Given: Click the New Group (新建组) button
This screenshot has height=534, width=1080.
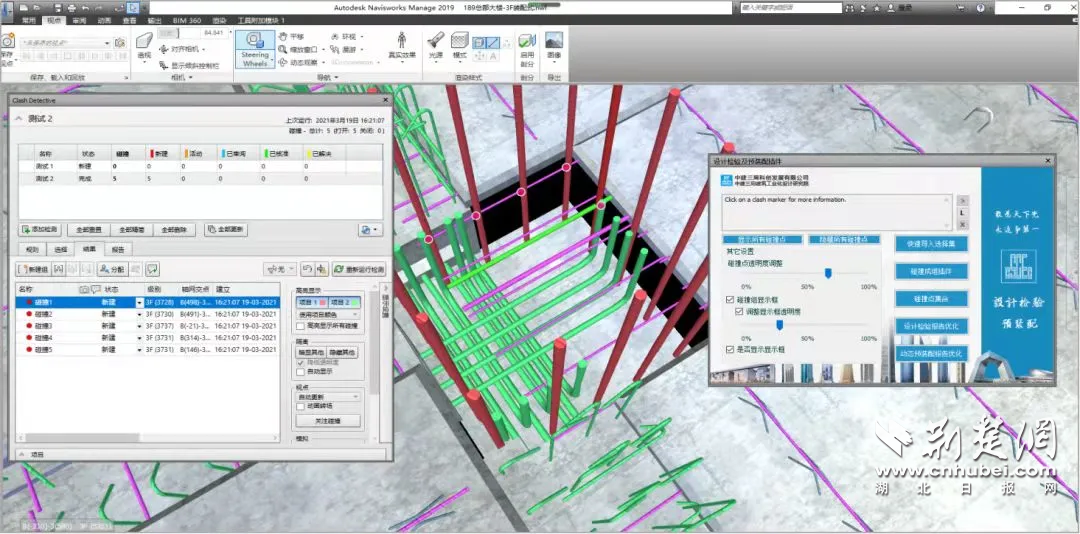Looking at the screenshot, I should (x=32, y=269).
